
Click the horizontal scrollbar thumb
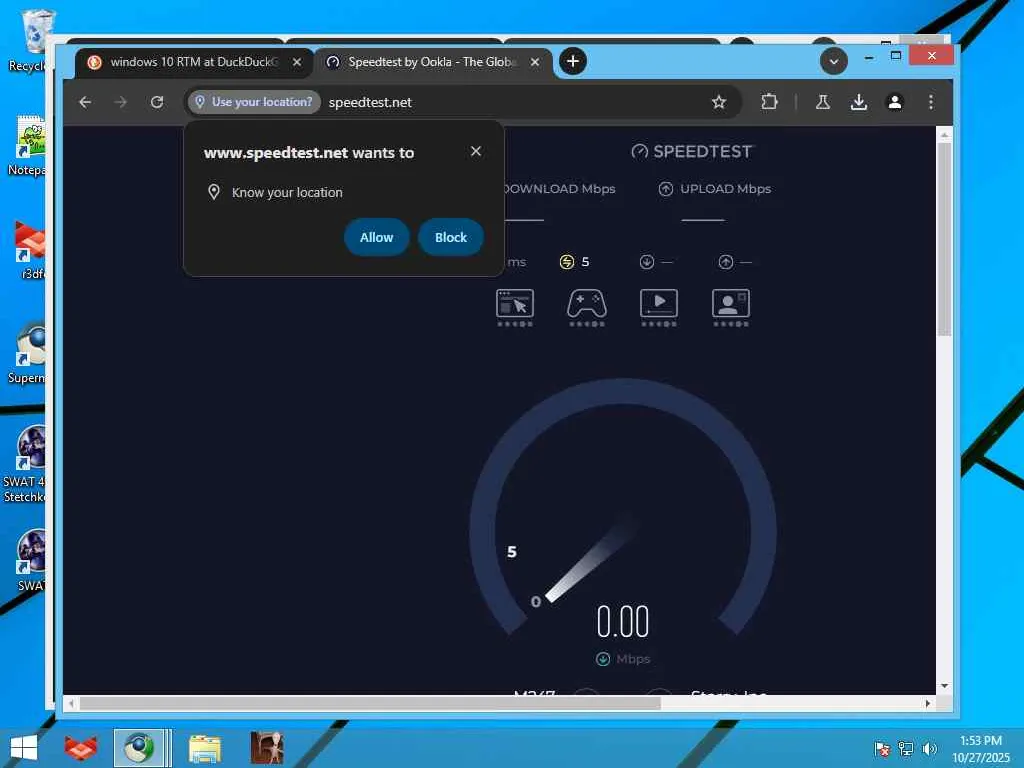click(370, 703)
